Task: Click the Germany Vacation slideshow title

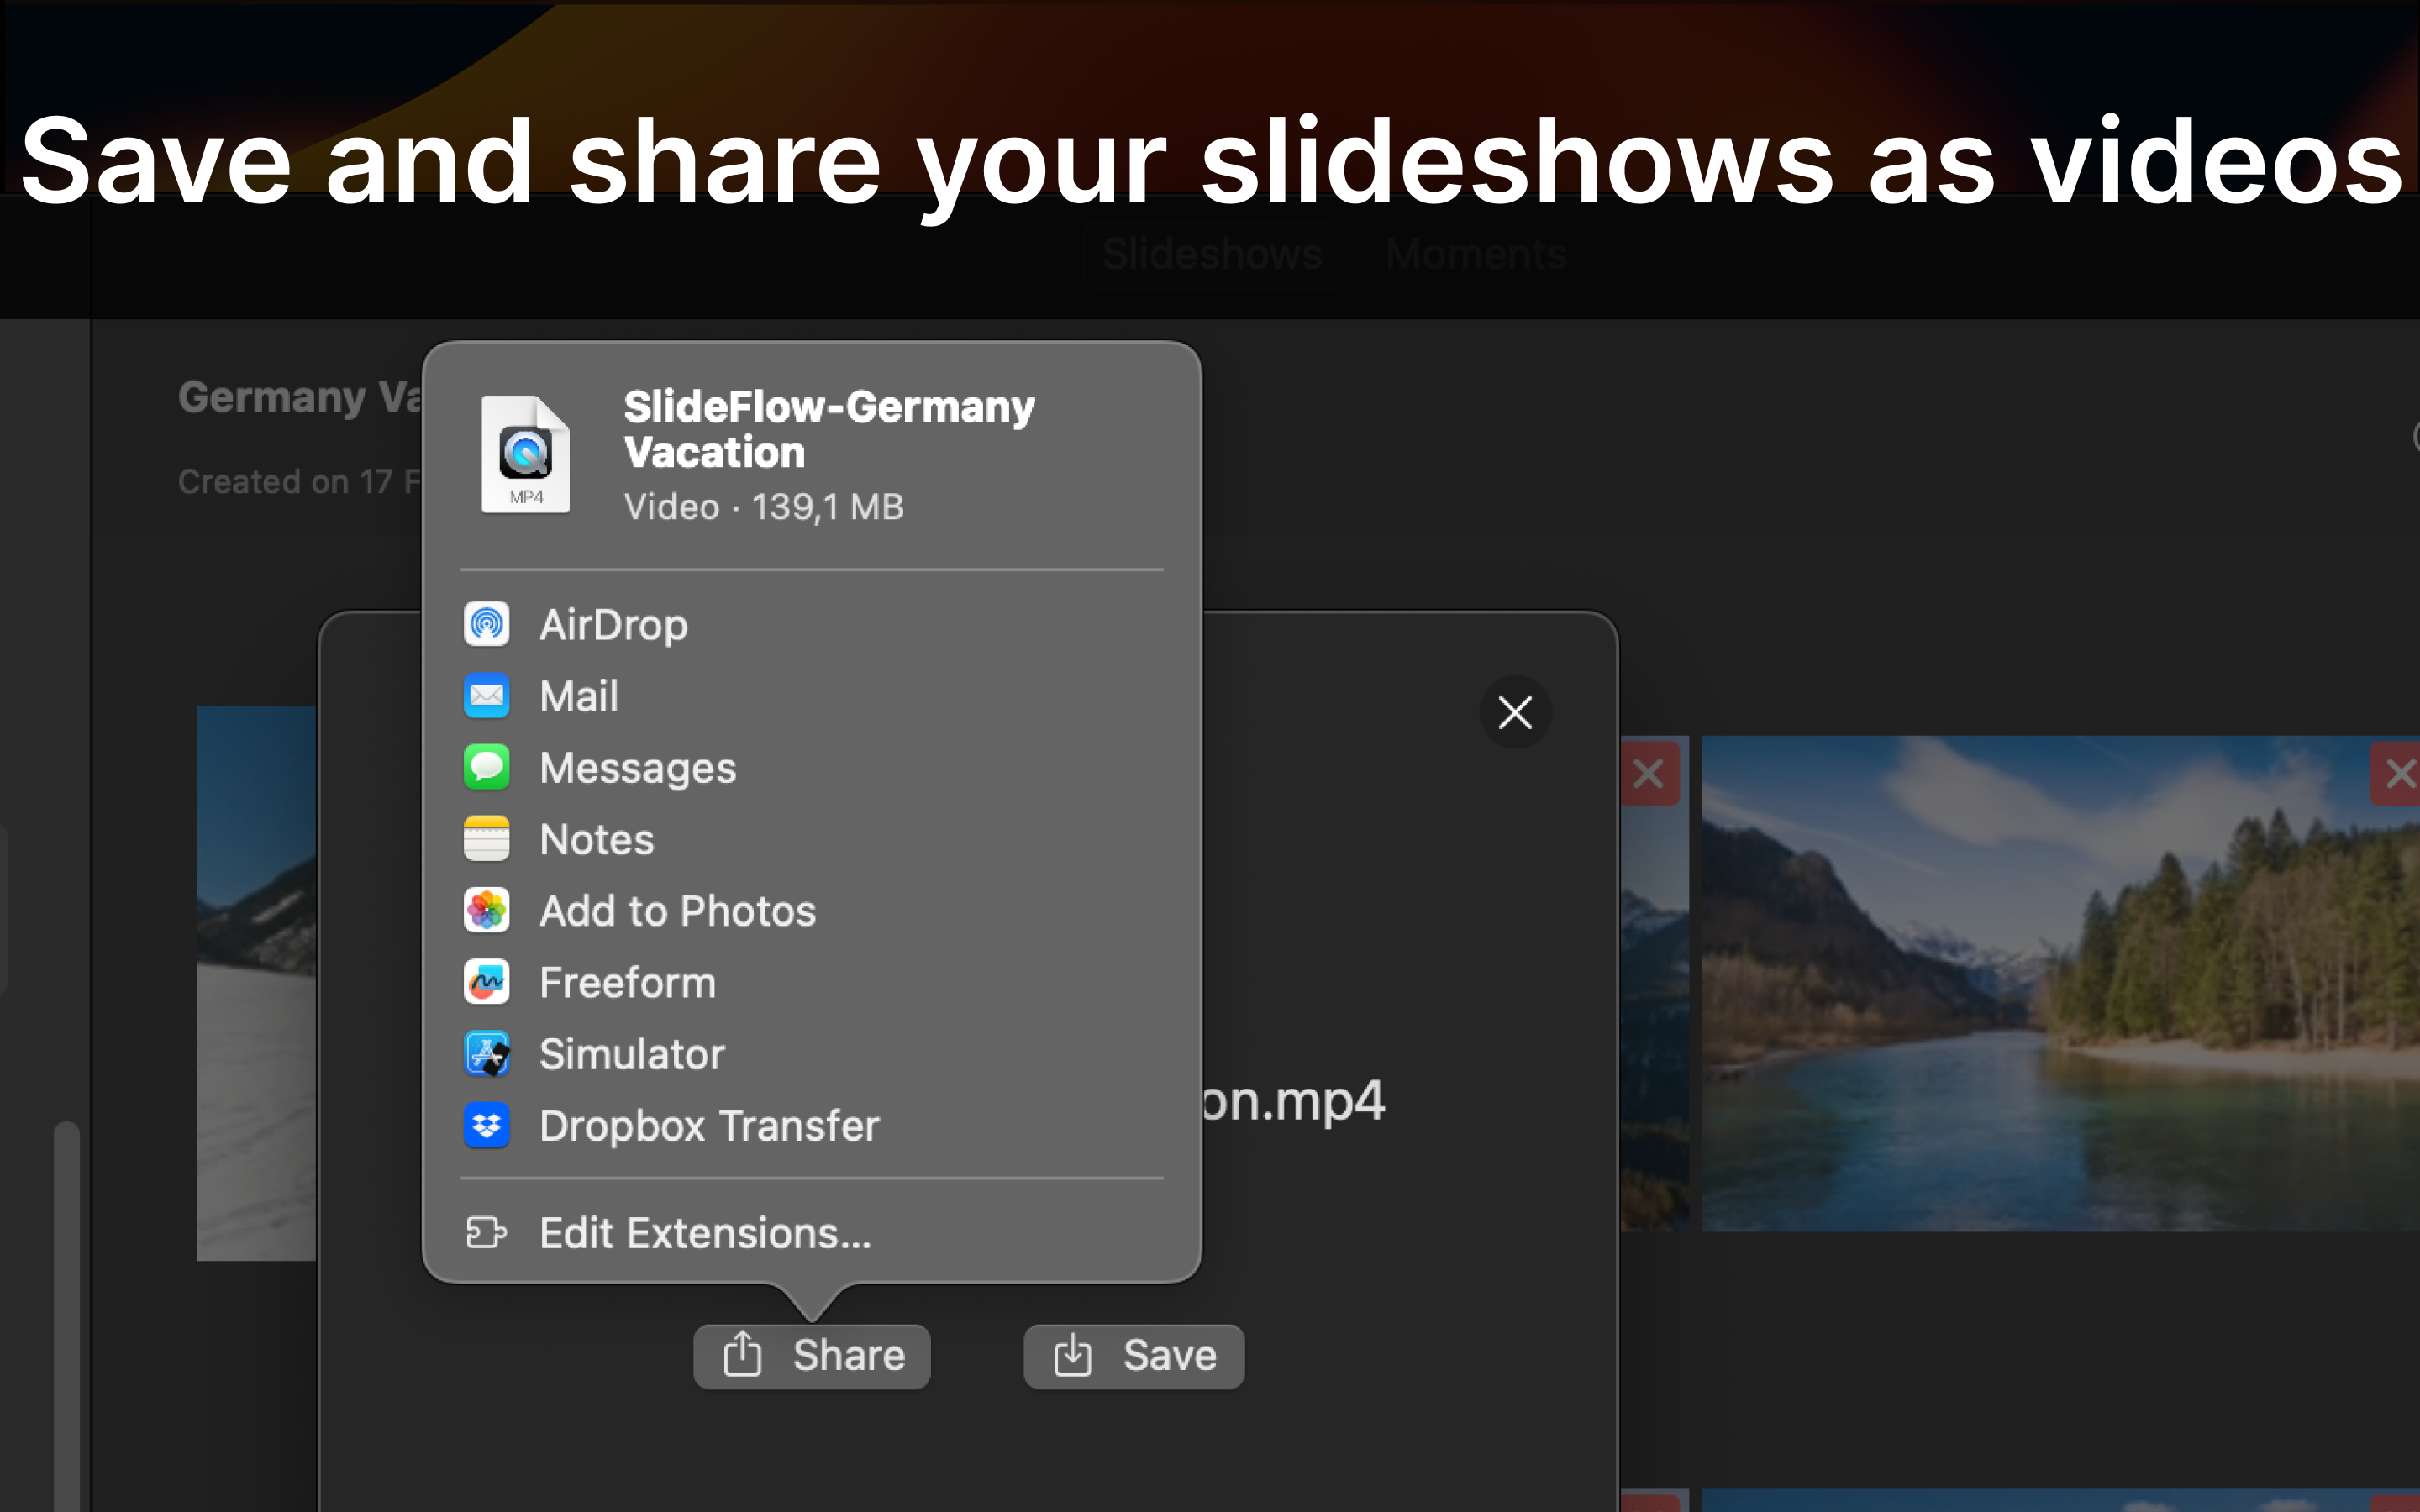Action: pyautogui.click(x=300, y=397)
